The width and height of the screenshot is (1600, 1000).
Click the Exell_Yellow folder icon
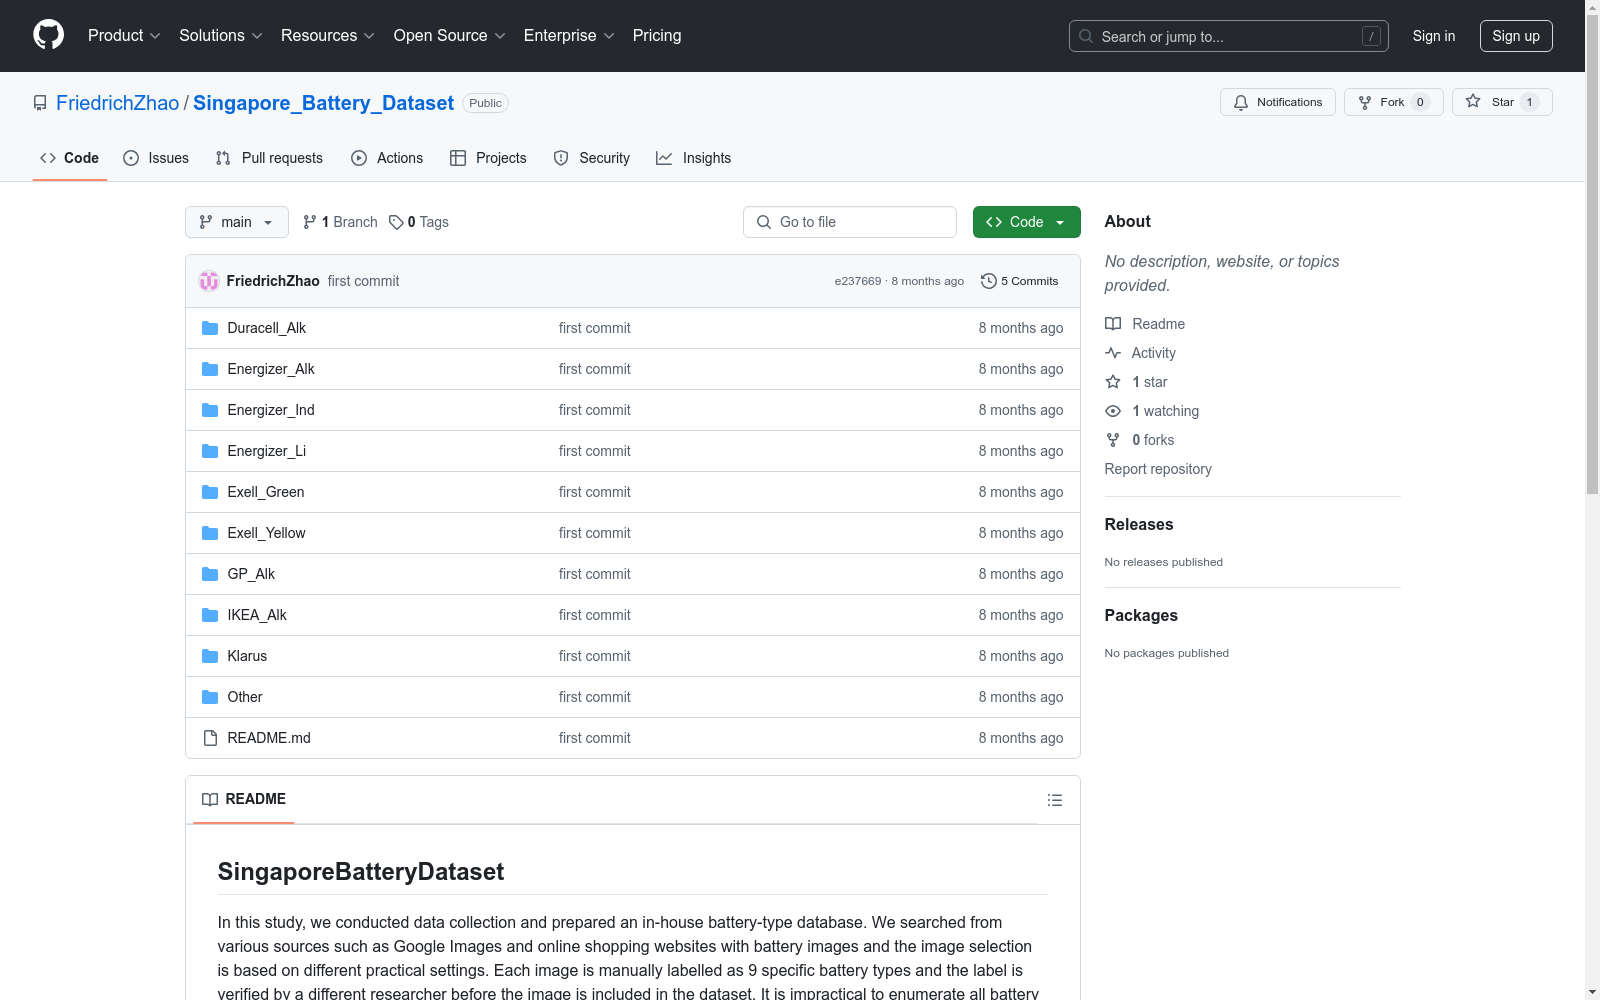click(210, 533)
